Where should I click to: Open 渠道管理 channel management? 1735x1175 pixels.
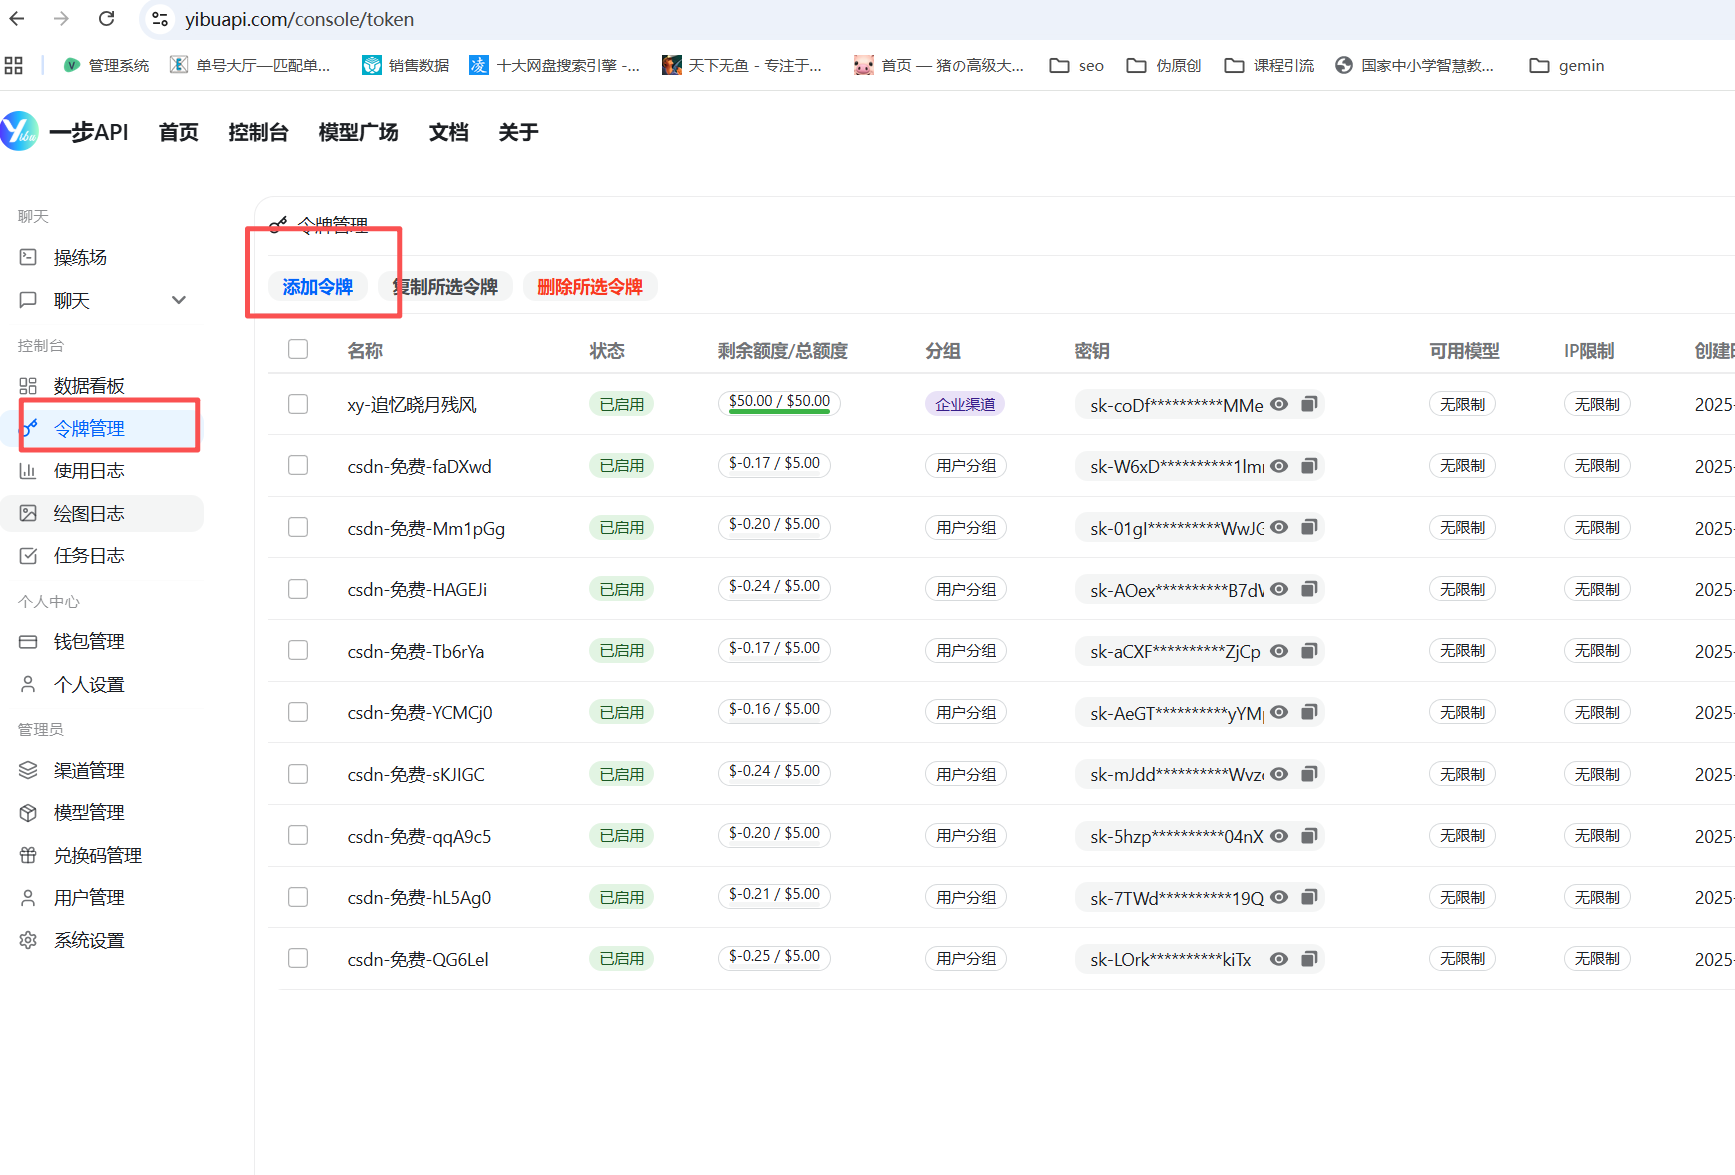(89, 771)
